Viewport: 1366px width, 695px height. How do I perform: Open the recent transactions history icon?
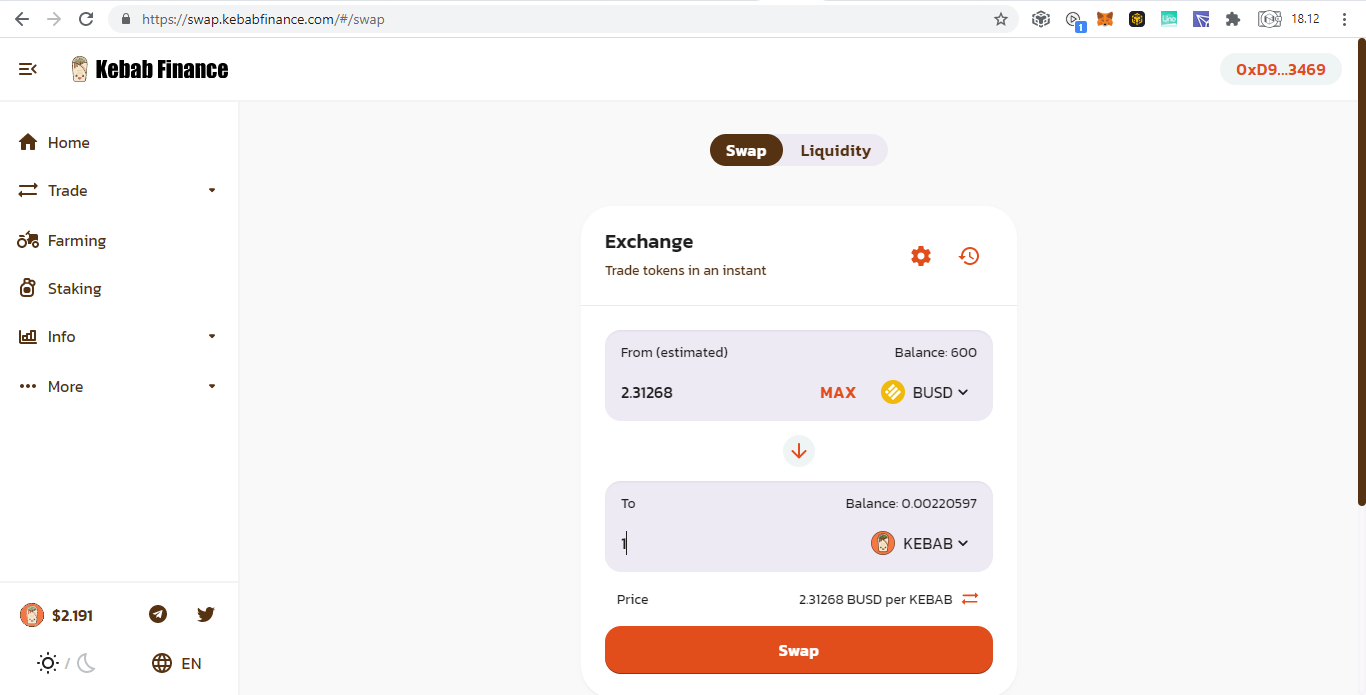pos(969,256)
